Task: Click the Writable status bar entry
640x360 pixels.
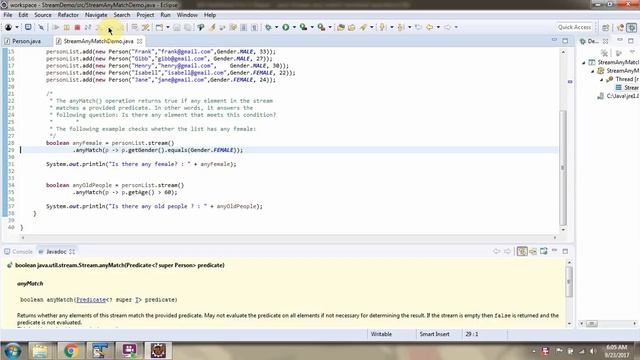Action: (381, 334)
